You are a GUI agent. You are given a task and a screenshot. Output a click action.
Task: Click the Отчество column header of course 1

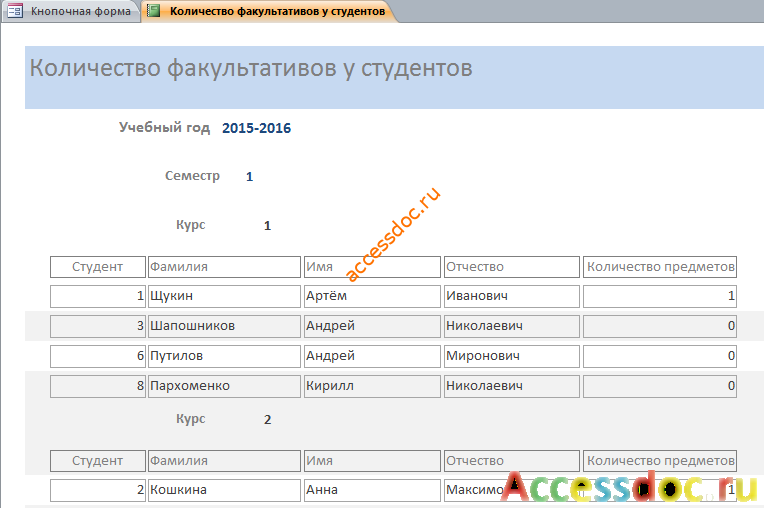click(512, 267)
